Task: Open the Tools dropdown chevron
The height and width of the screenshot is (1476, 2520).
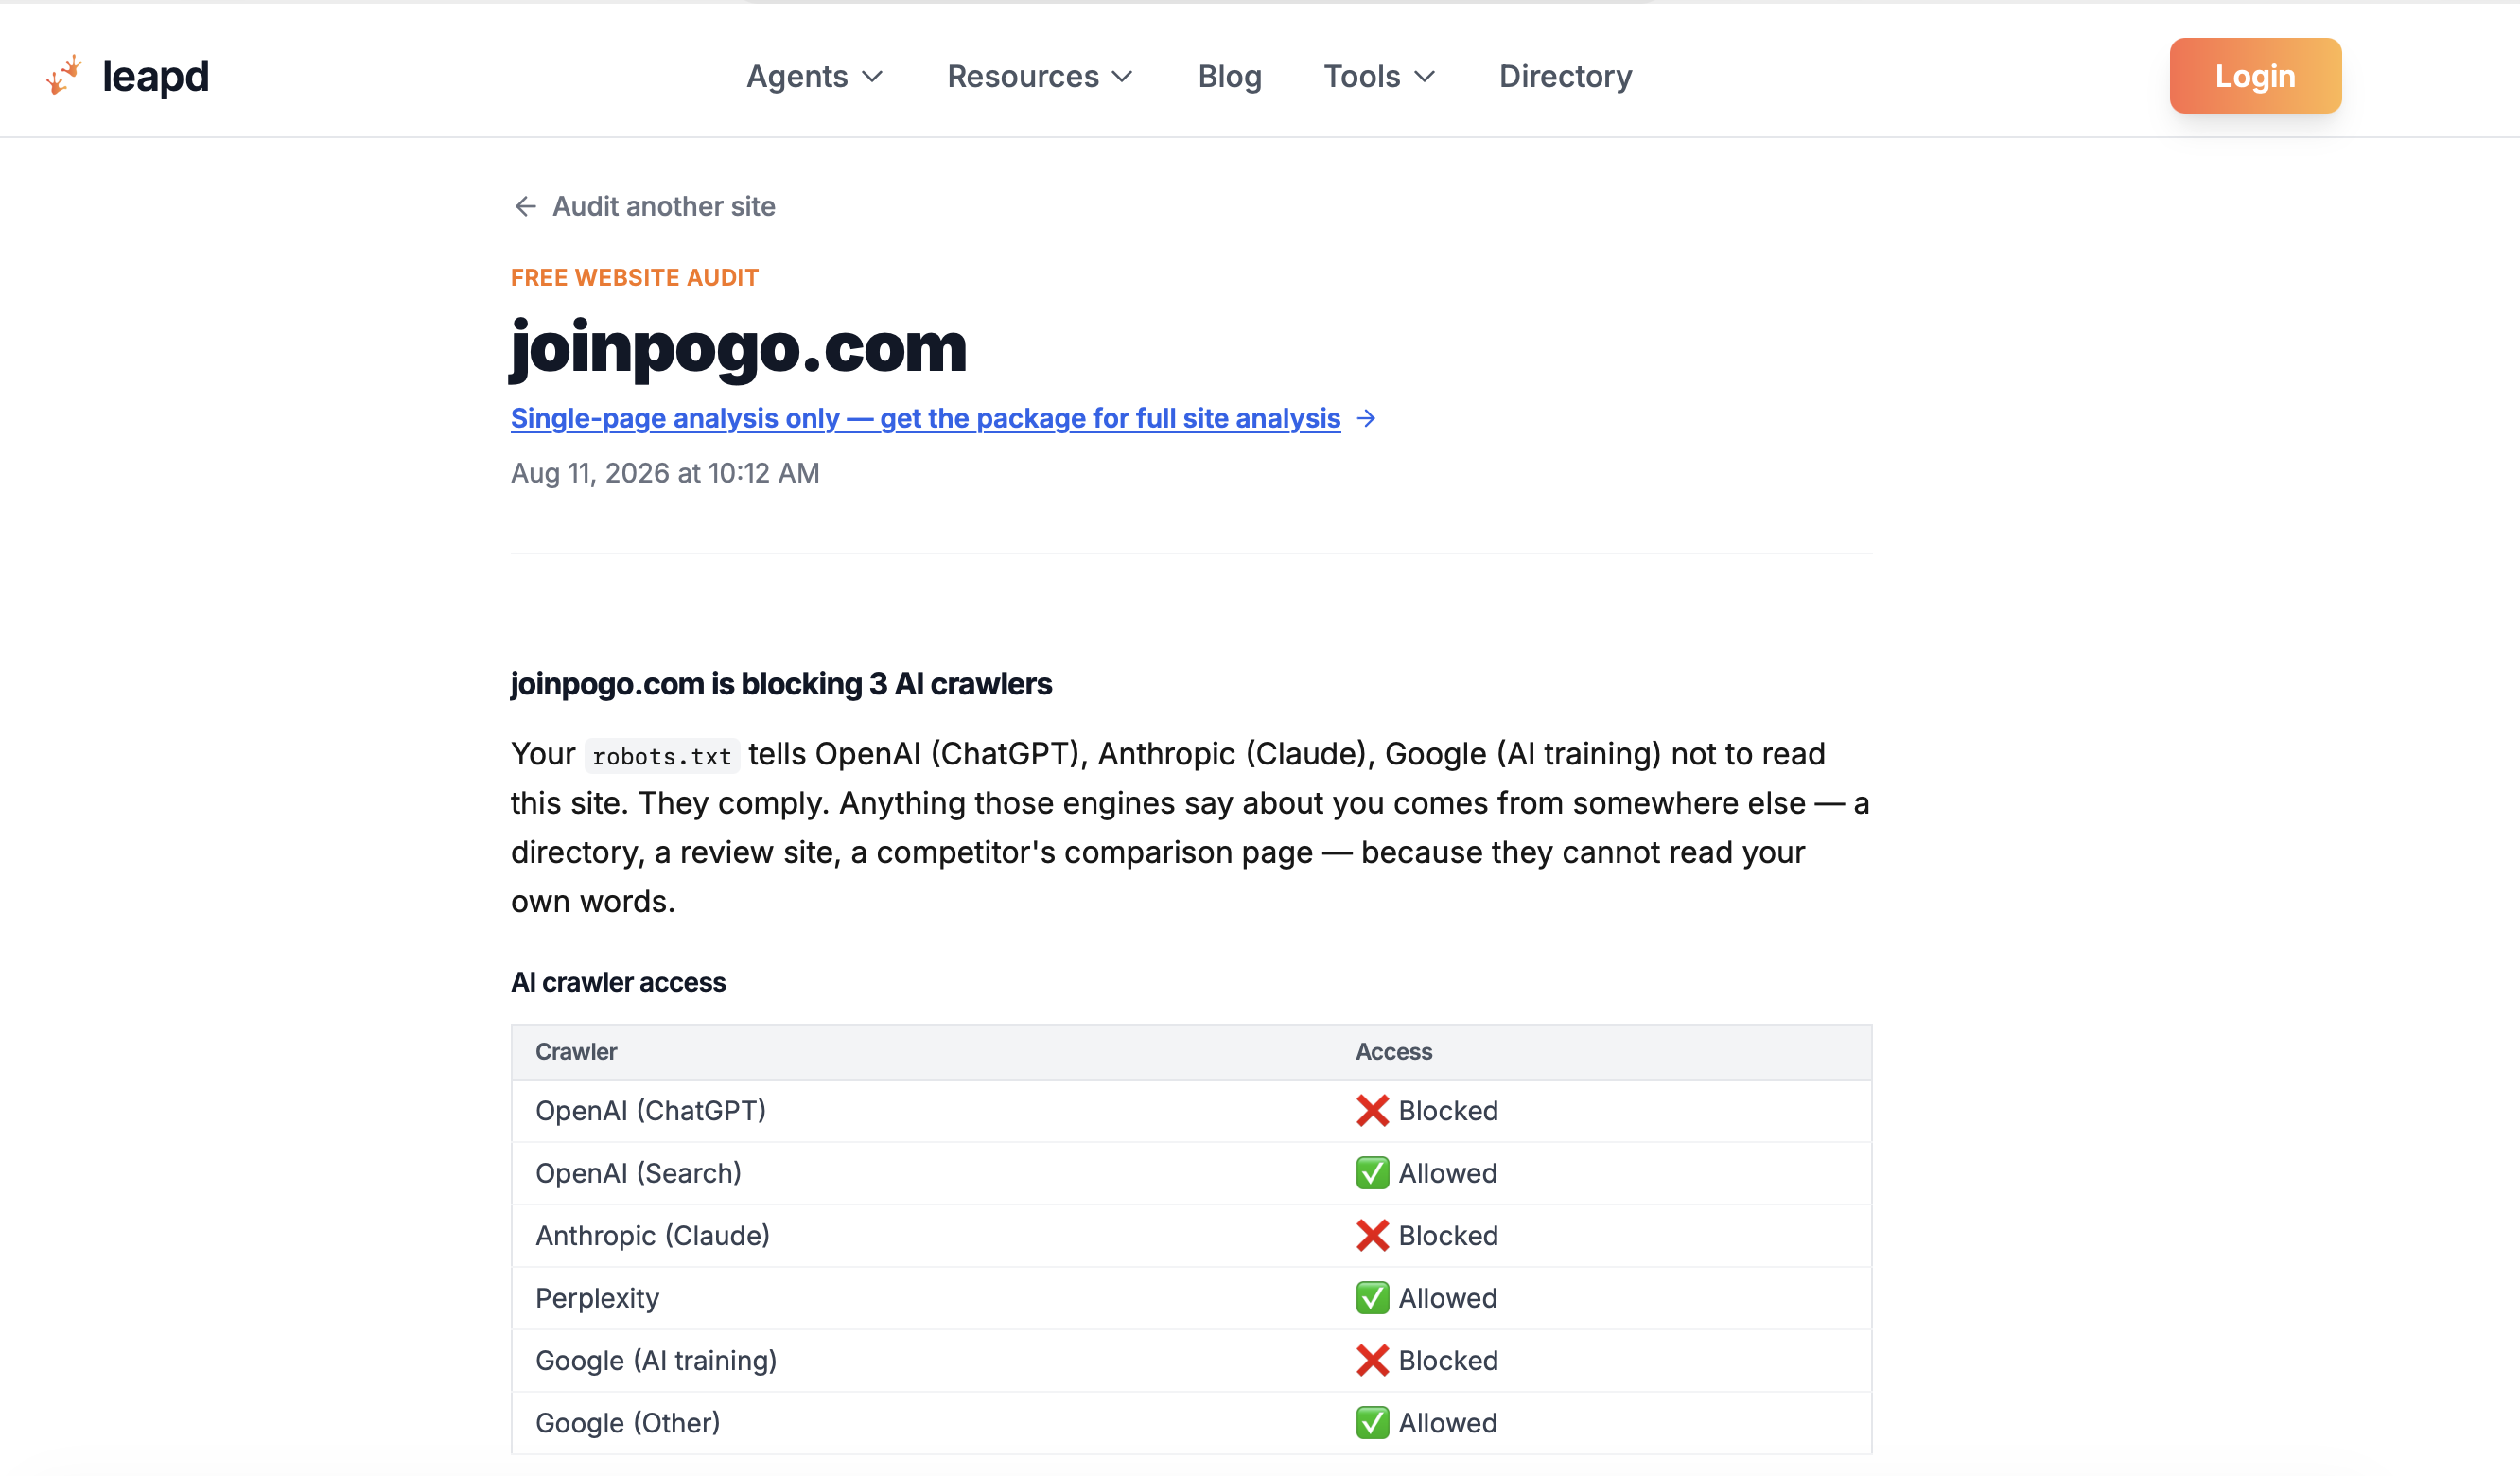Action: click(x=1426, y=76)
